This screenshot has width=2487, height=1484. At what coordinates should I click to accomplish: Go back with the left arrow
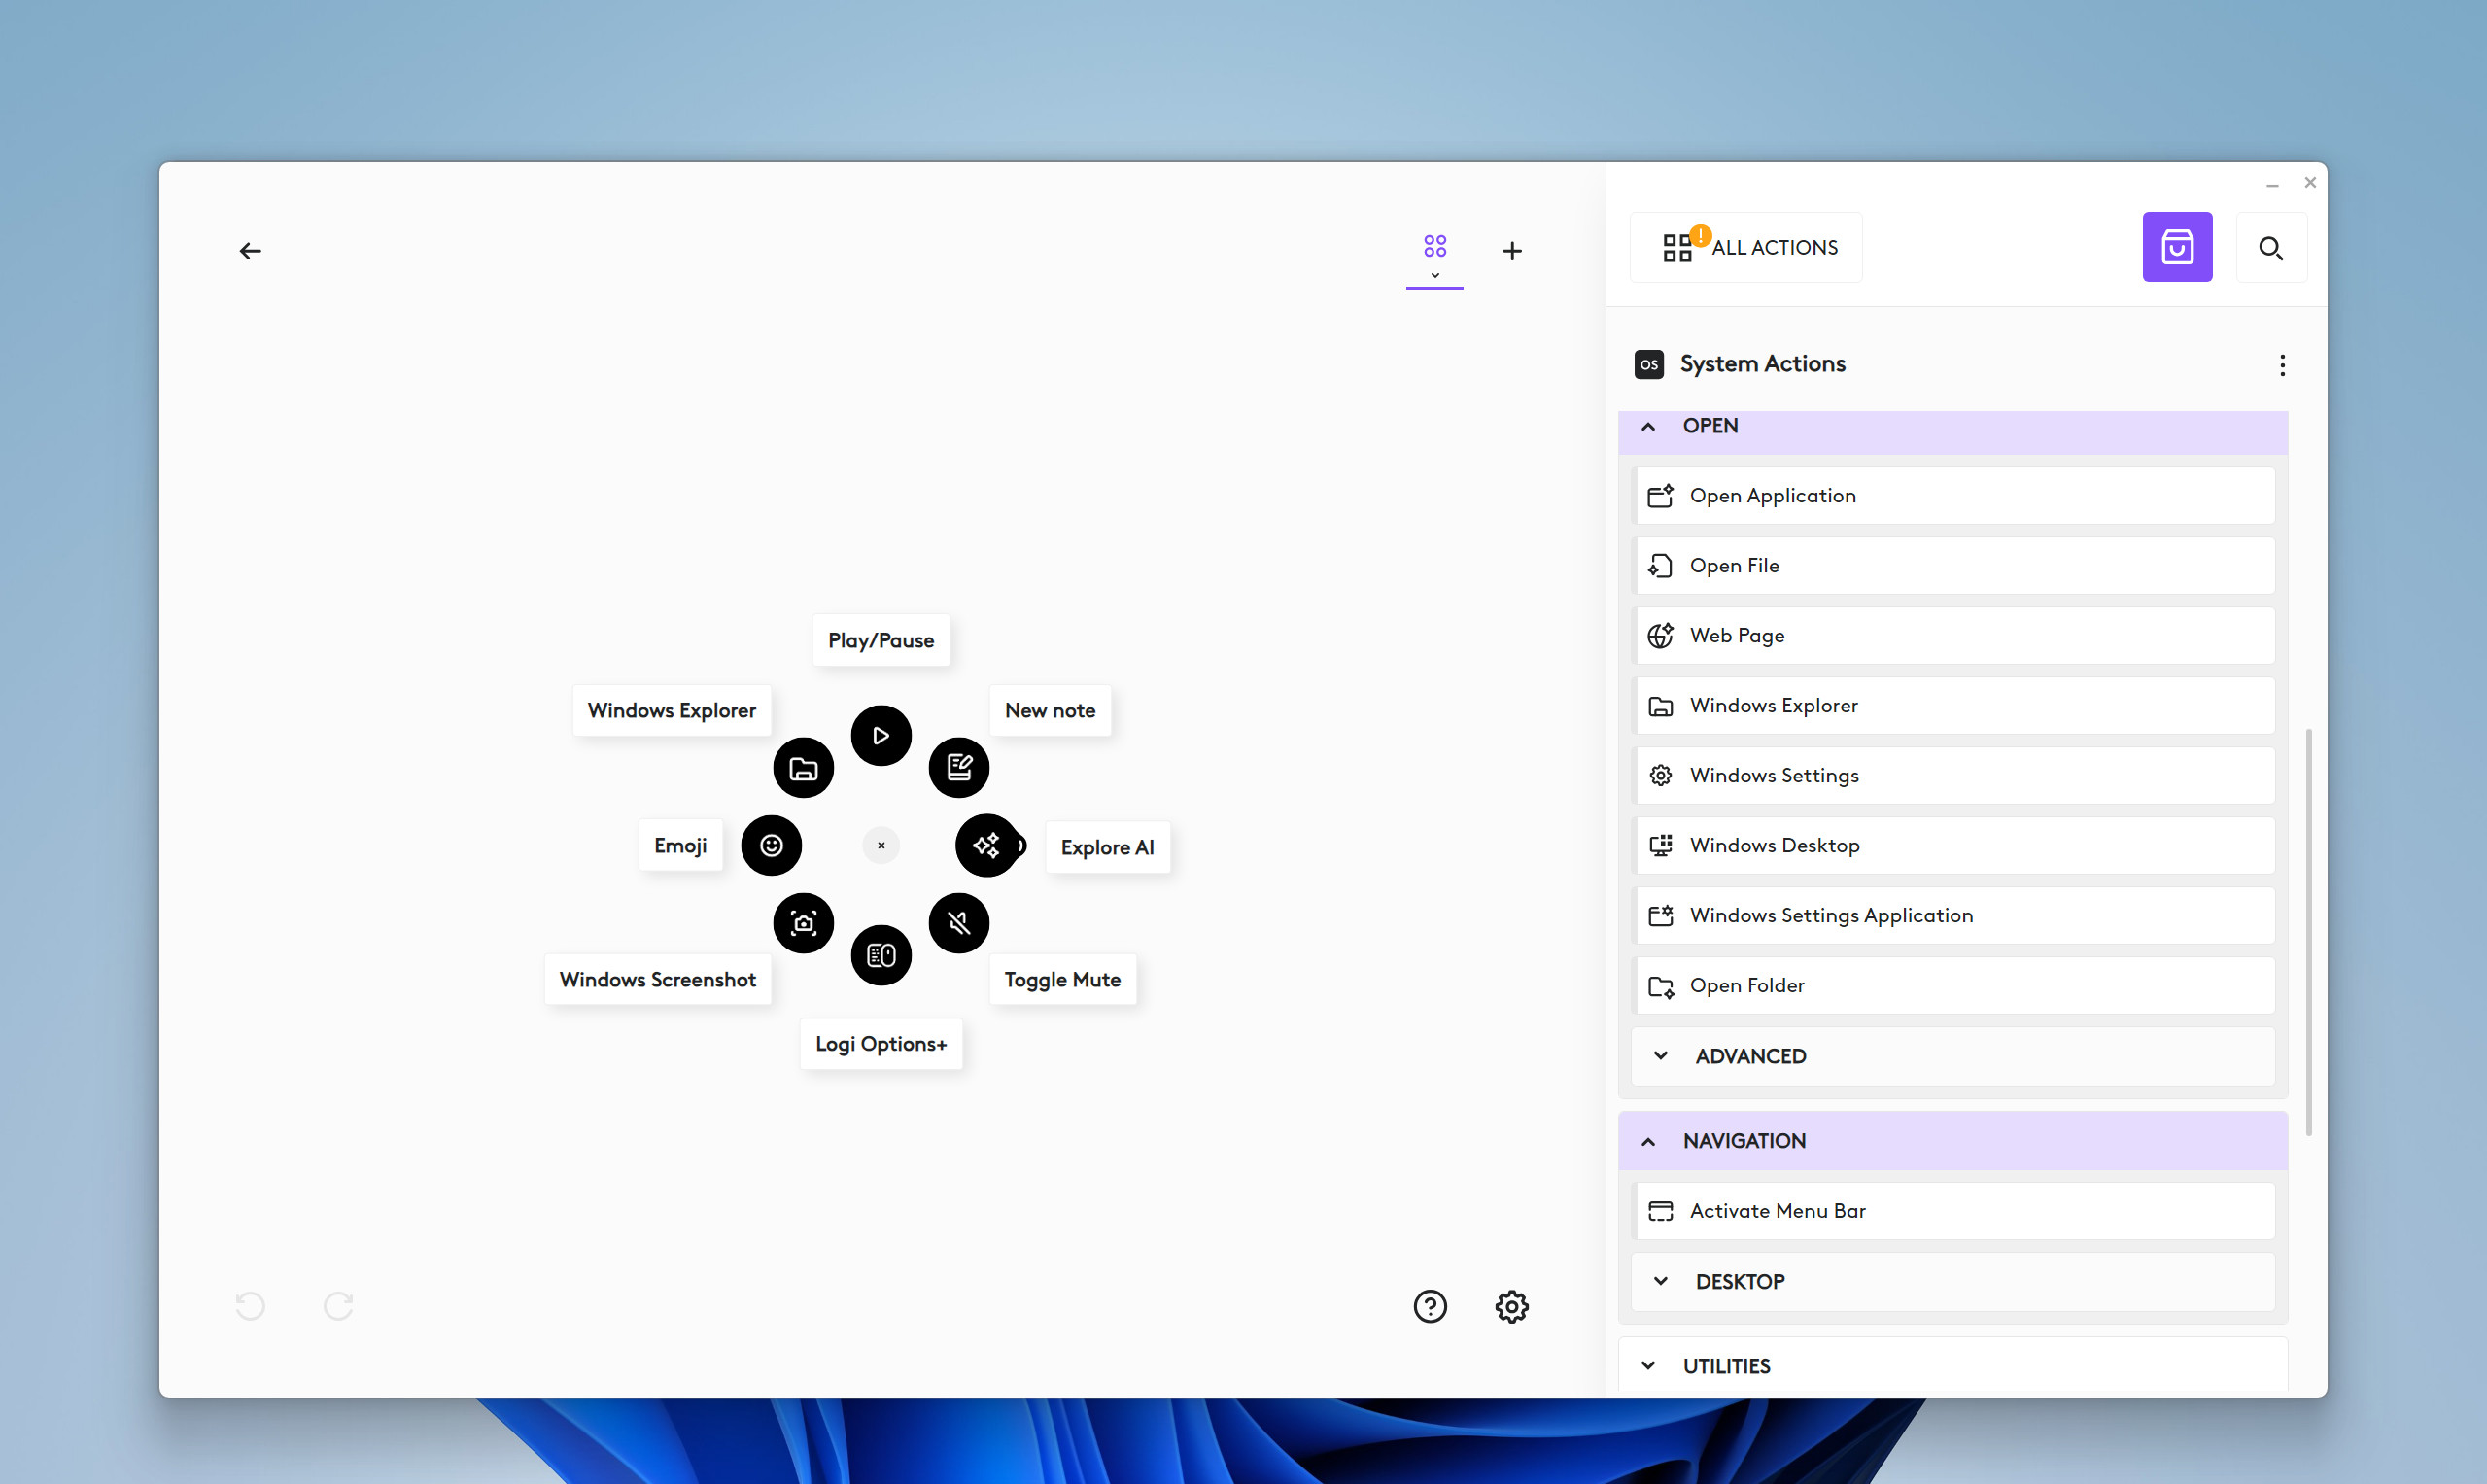point(250,251)
